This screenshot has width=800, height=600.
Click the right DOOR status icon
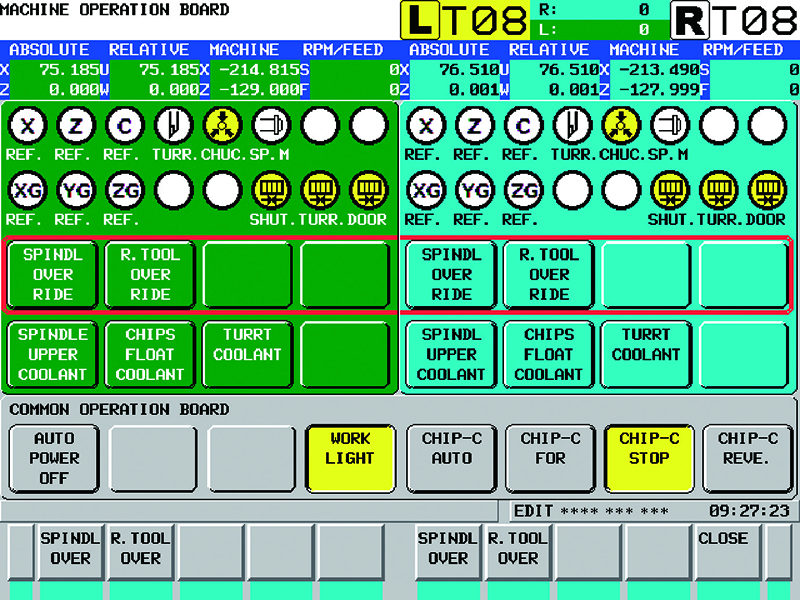(767, 188)
